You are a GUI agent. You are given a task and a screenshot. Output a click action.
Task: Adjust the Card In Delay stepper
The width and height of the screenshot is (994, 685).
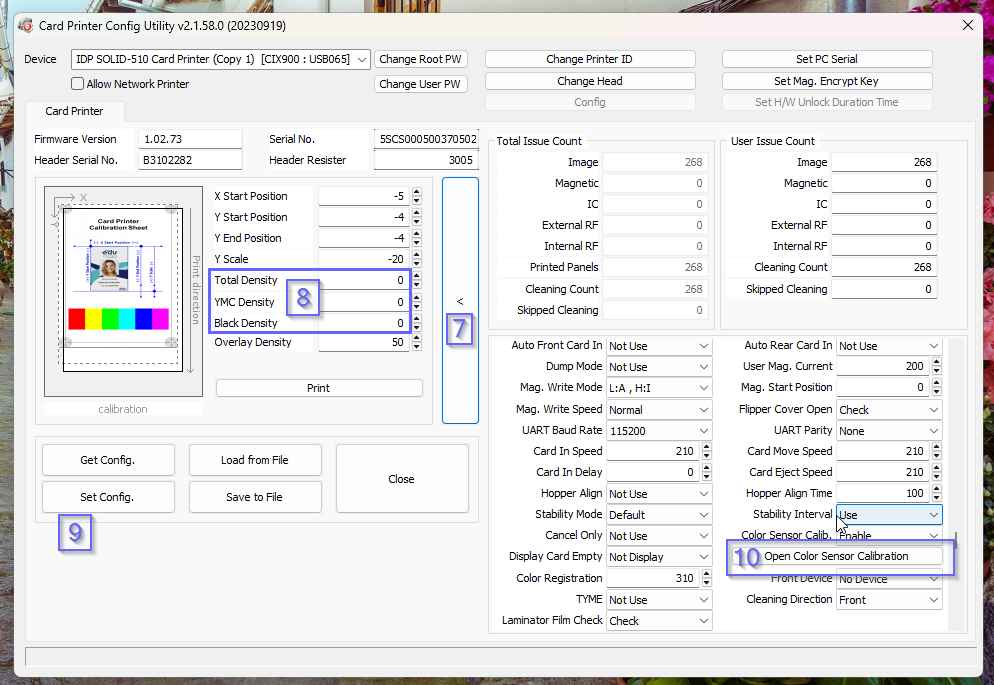point(707,472)
